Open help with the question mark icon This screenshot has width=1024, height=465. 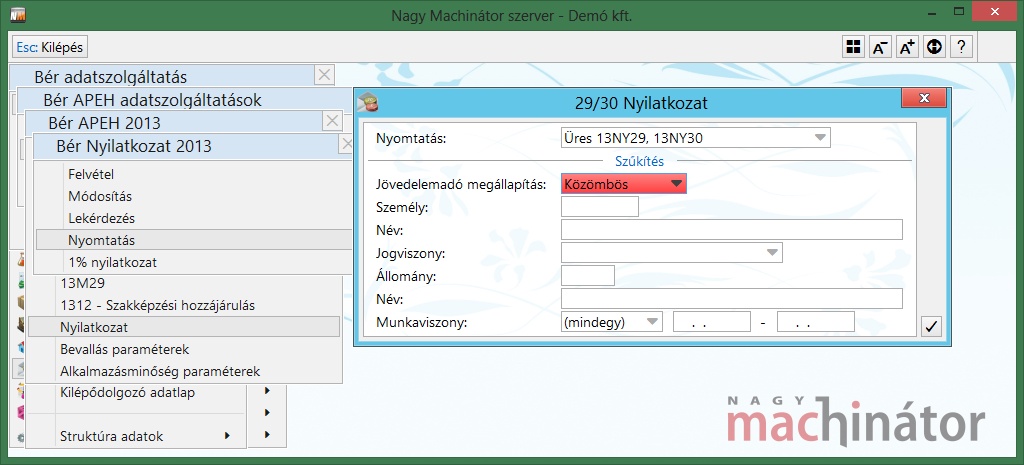pyautogui.click(x=962, y=47)
